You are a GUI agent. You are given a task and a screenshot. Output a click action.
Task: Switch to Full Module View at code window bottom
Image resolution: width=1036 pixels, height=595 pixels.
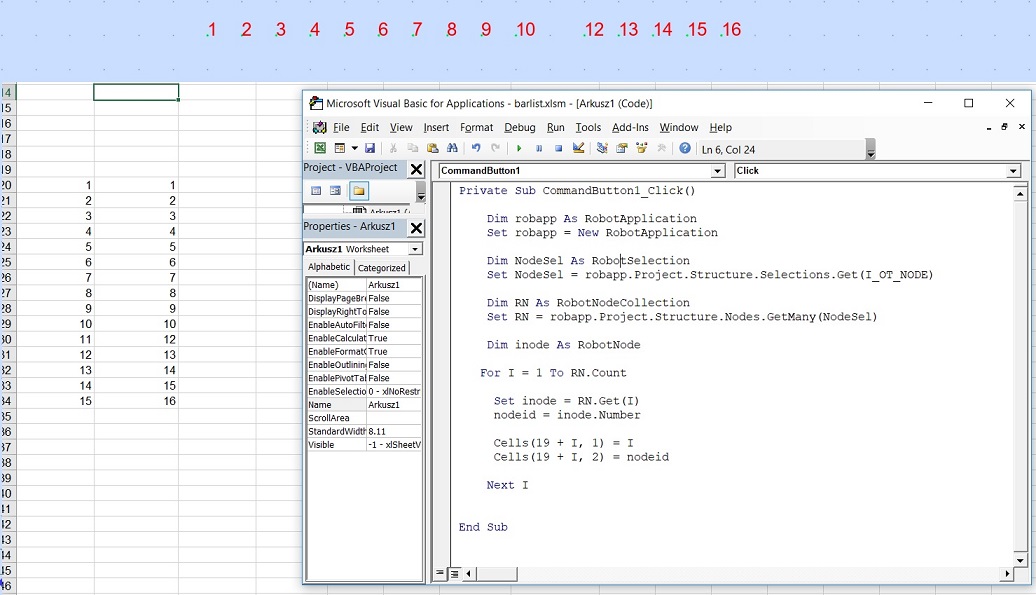[455, 573]
